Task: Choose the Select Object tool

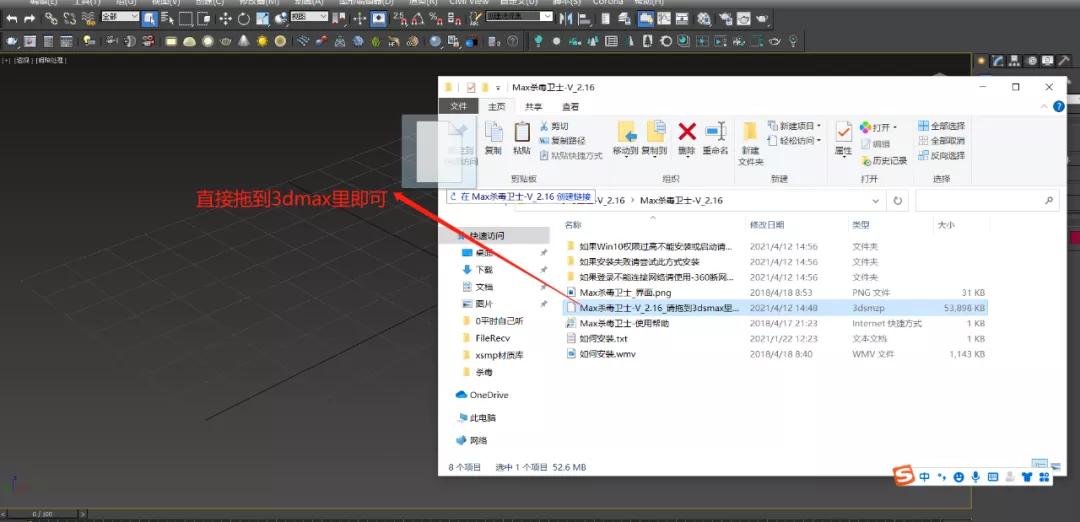Action: coord(149,19)
